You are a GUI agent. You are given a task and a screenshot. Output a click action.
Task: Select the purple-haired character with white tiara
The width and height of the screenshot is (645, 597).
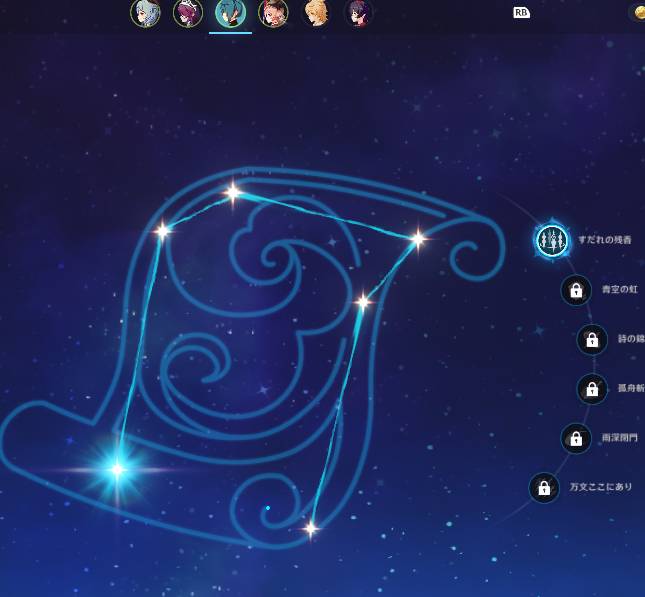click(x=188, y=13)
